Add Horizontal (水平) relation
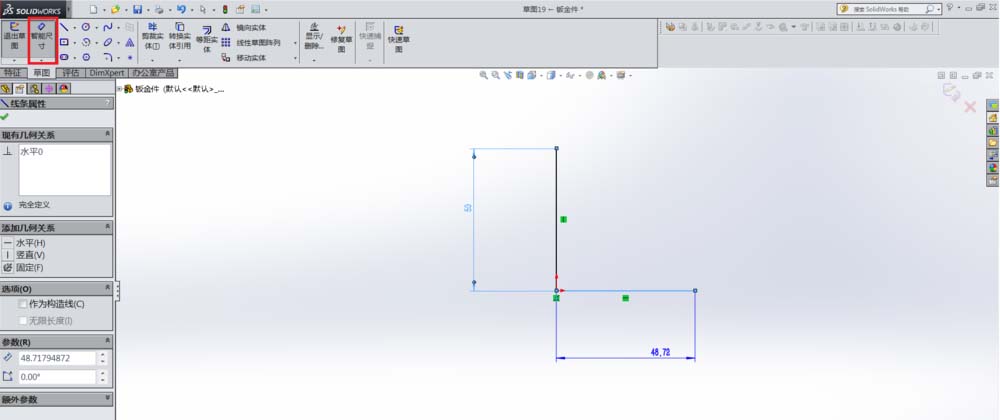Image resolution: width=1000 pixels, height=420 pixels. 24,243
